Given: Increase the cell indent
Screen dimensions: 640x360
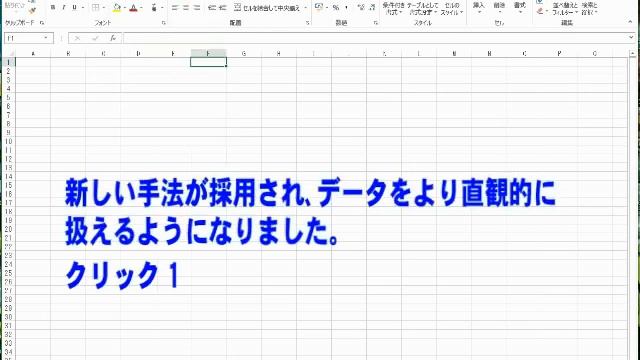Looking at the screenshot, I should coord(223,7).
